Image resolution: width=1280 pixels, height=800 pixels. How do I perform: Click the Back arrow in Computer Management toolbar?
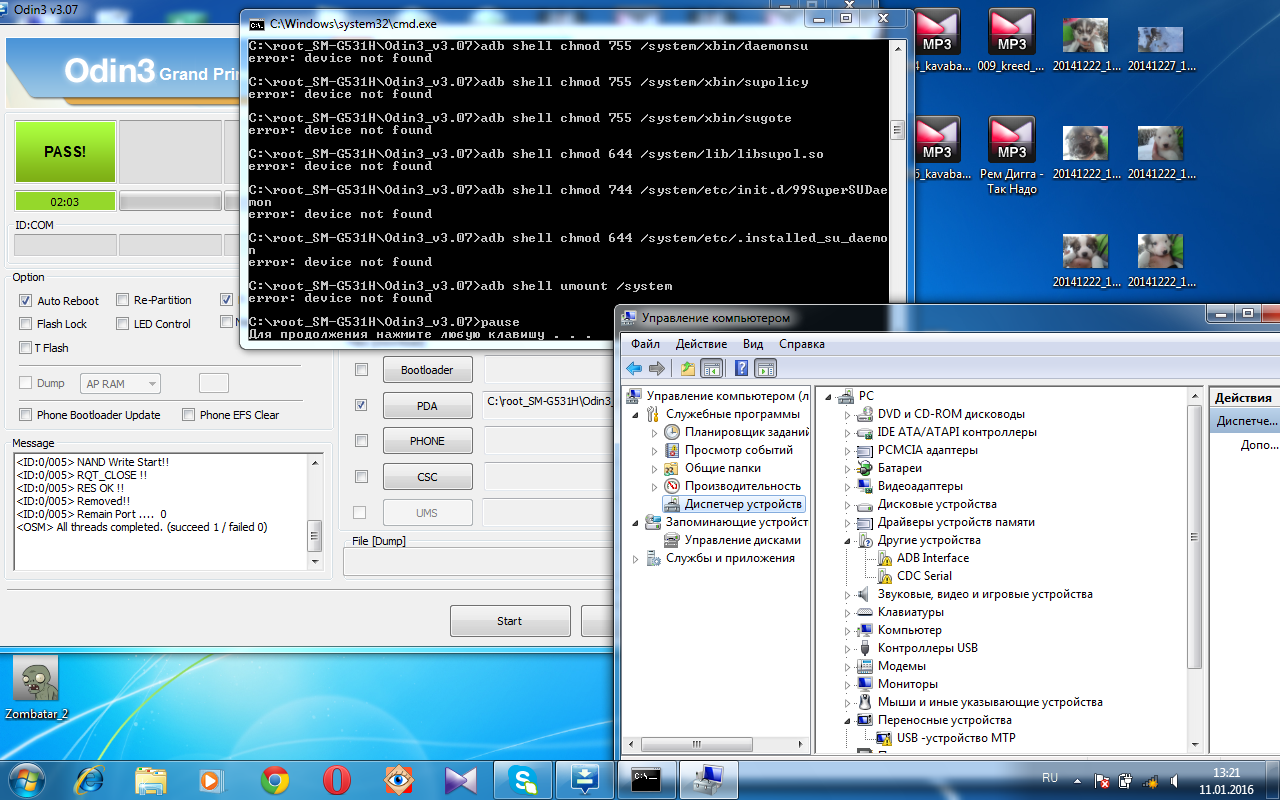coord(634,368)
